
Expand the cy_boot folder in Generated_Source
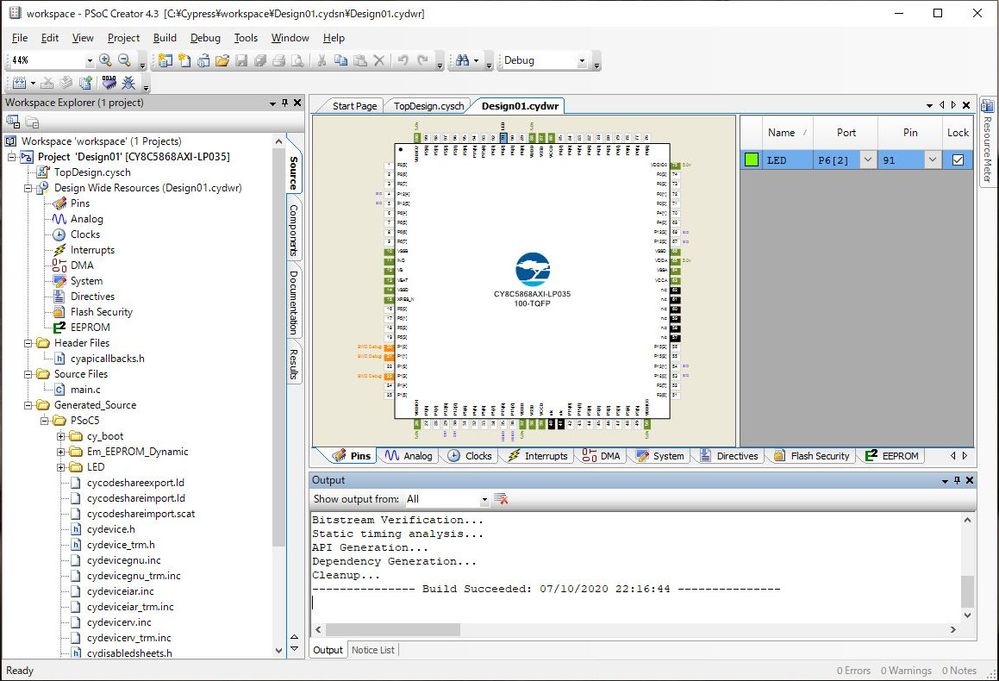click(62, 436)
